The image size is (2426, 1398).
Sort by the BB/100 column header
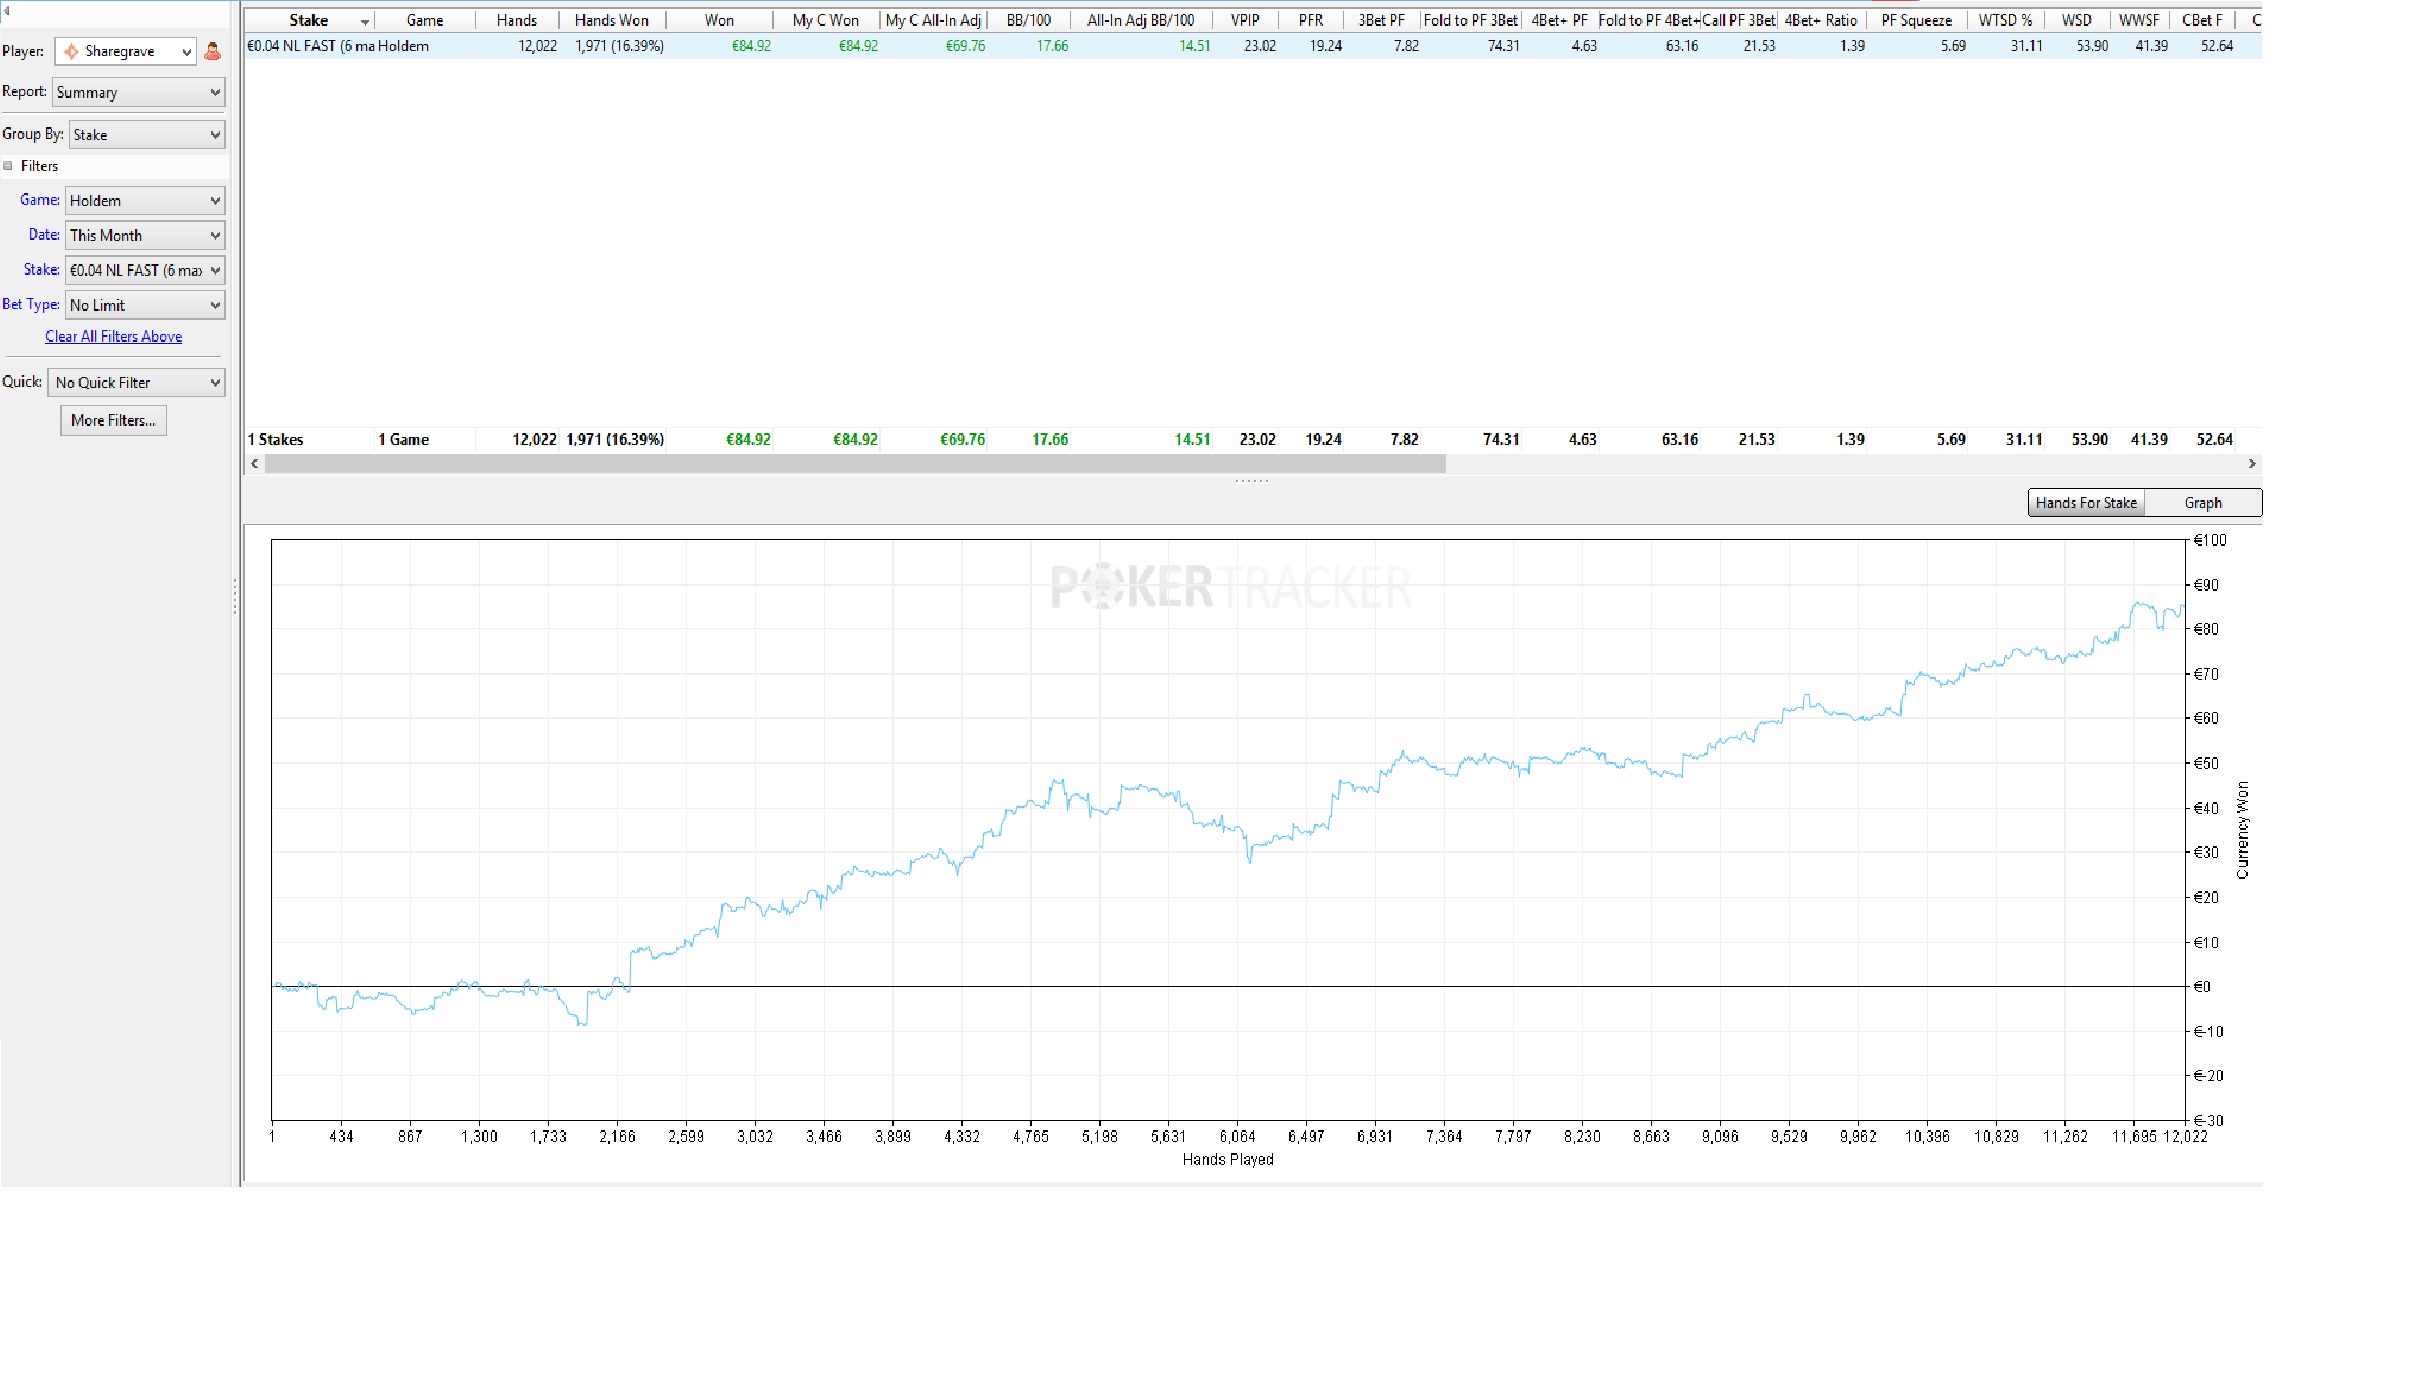[x=1028, y=20]
